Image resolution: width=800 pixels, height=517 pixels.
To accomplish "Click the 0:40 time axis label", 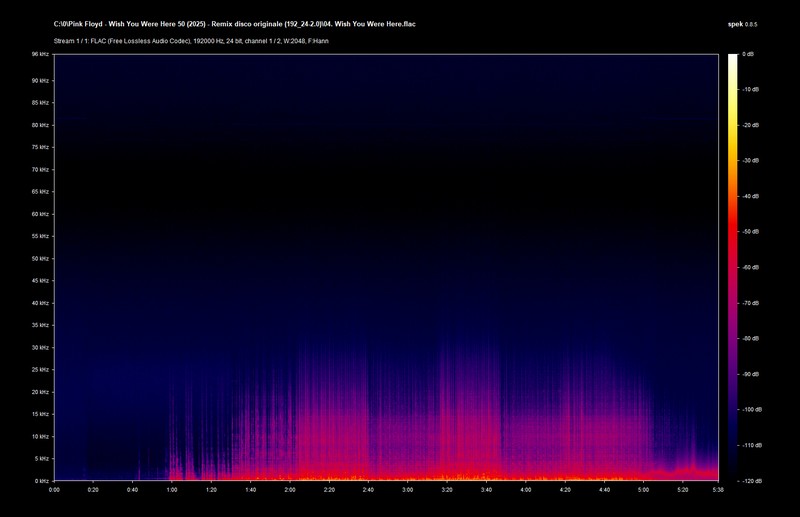I will coord(133,490).
